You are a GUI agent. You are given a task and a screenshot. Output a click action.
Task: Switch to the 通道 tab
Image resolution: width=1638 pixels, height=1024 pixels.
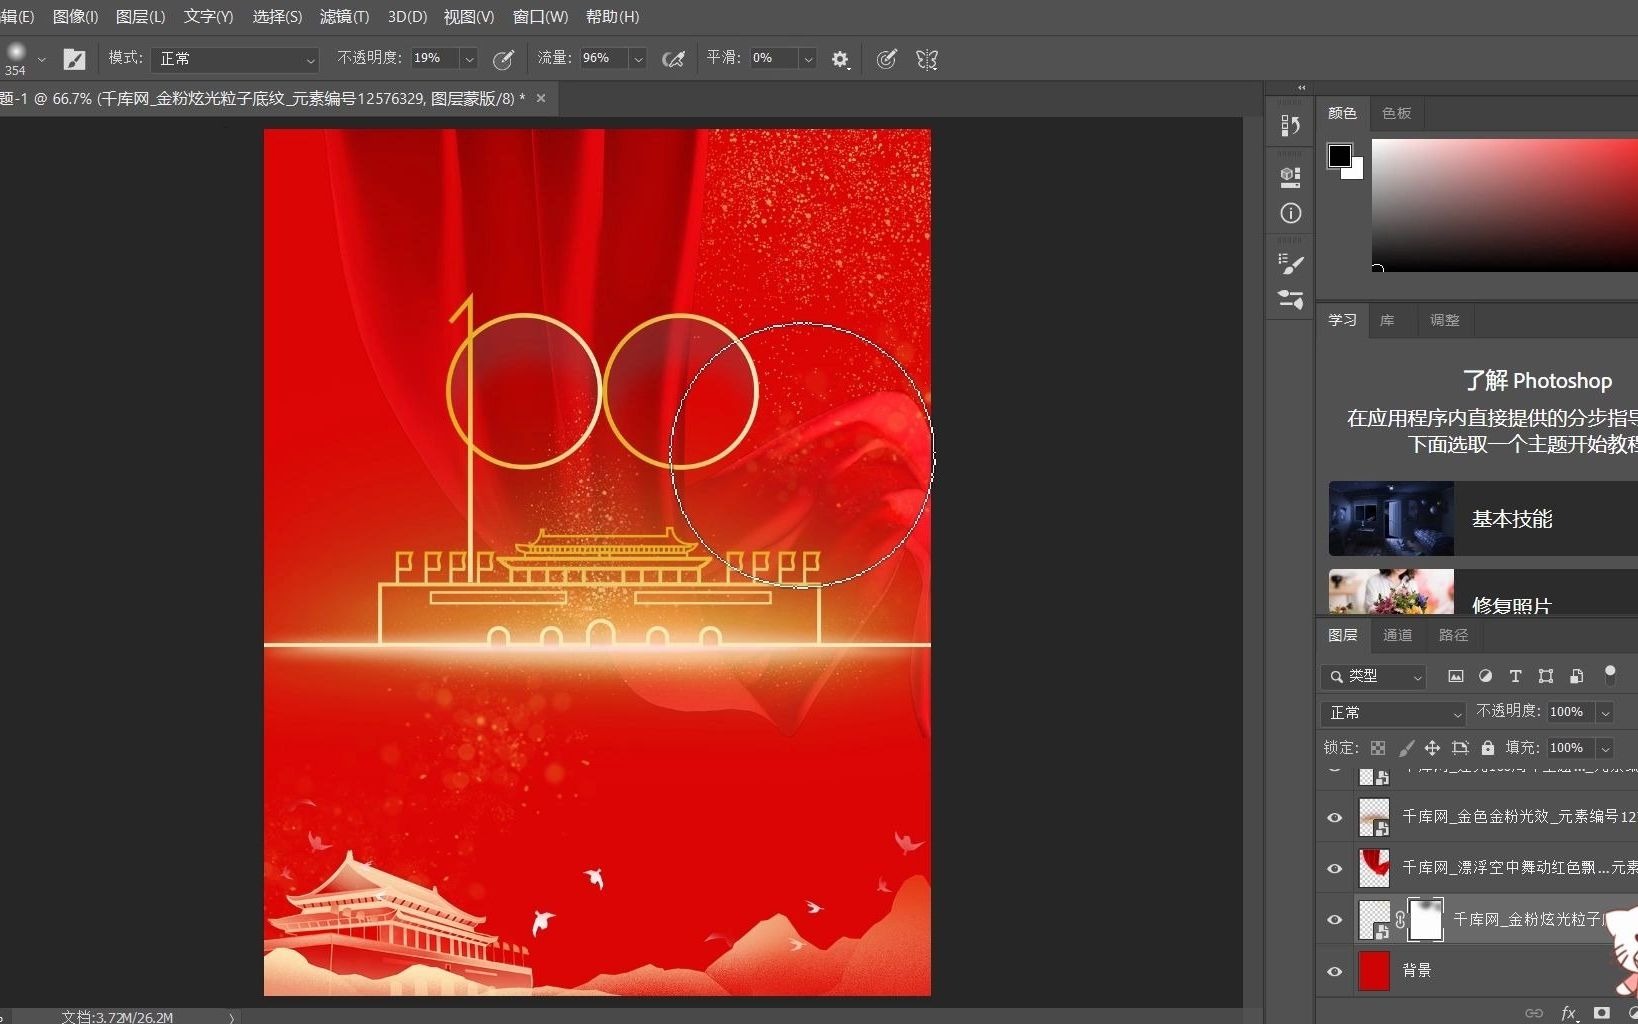coord(1397,635)
